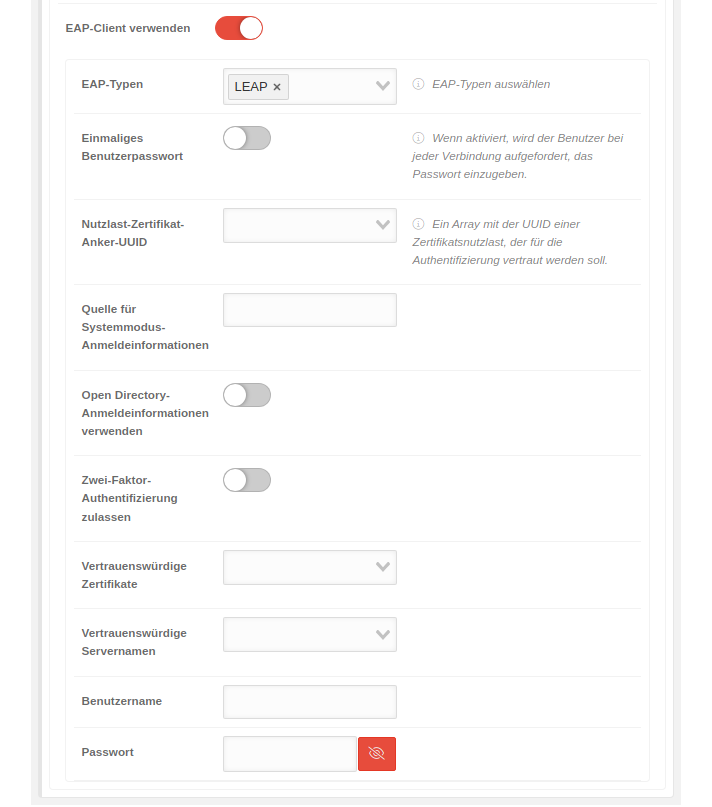Enable Einmaliges Benutzerpasswort toggle
The width and height of the screenshot is (712, 807).
tap(247, 138)
